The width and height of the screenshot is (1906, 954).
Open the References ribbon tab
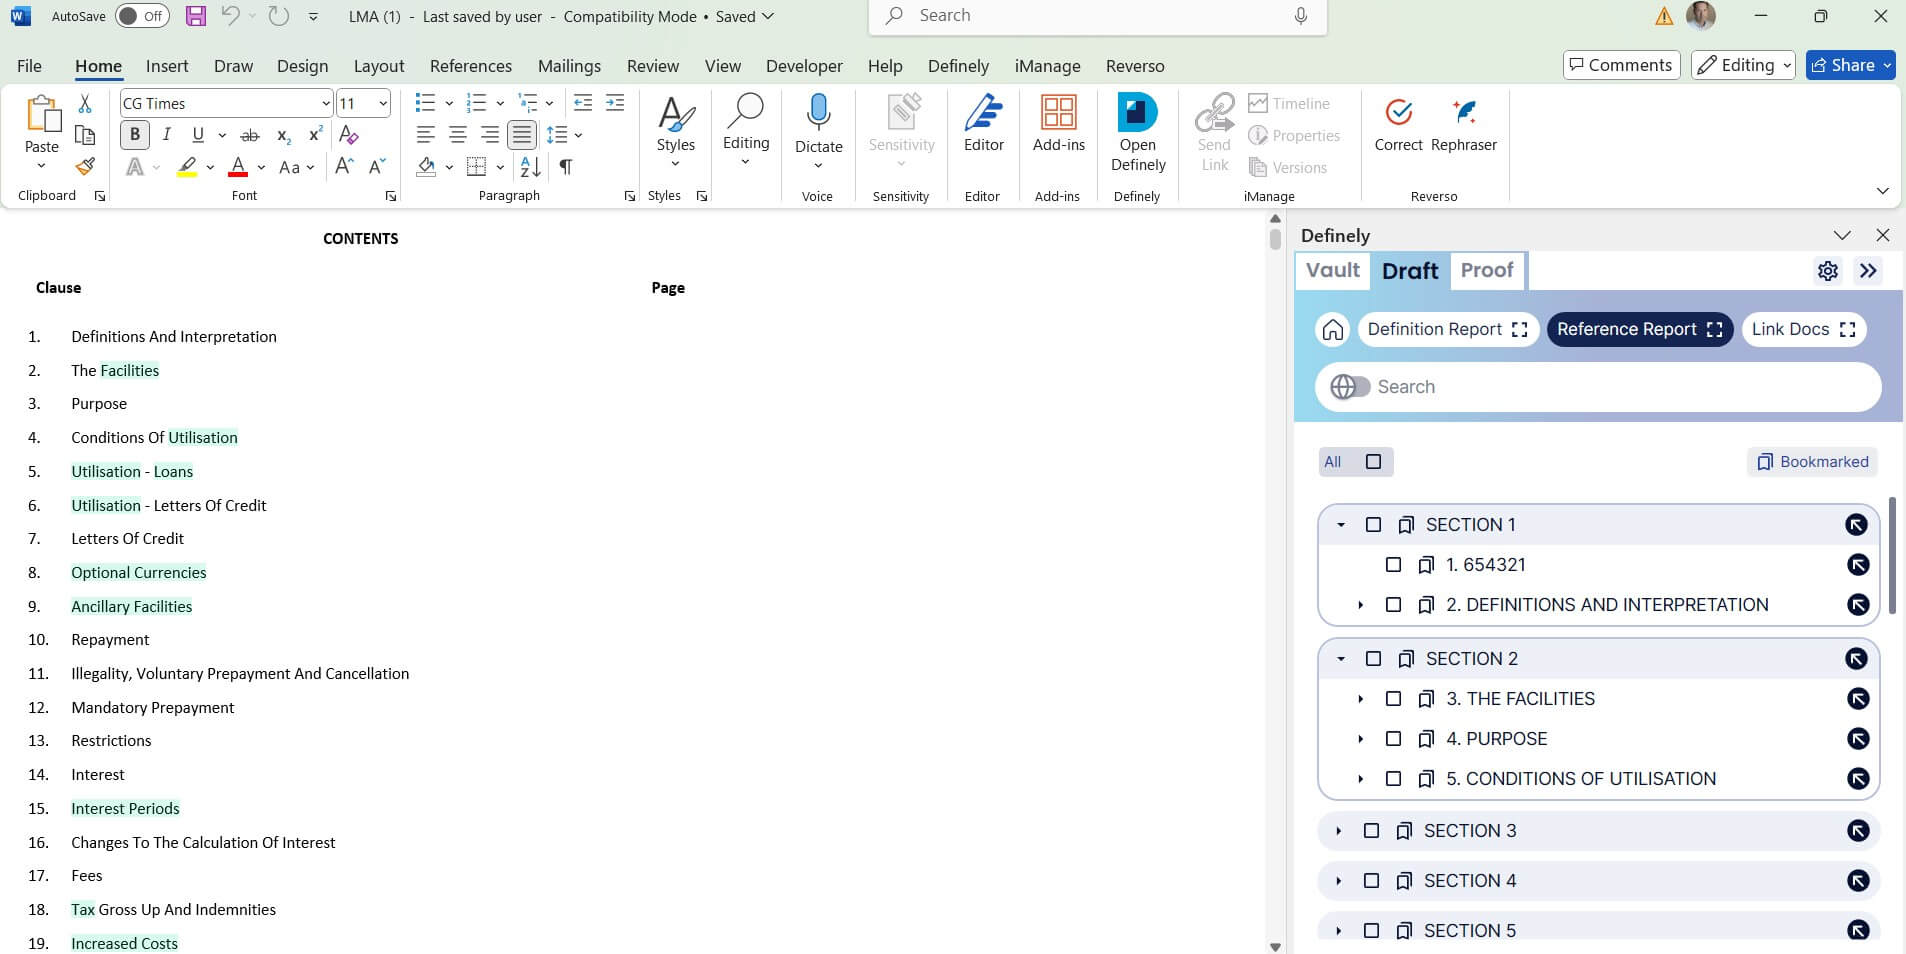[x=470, y=66]
